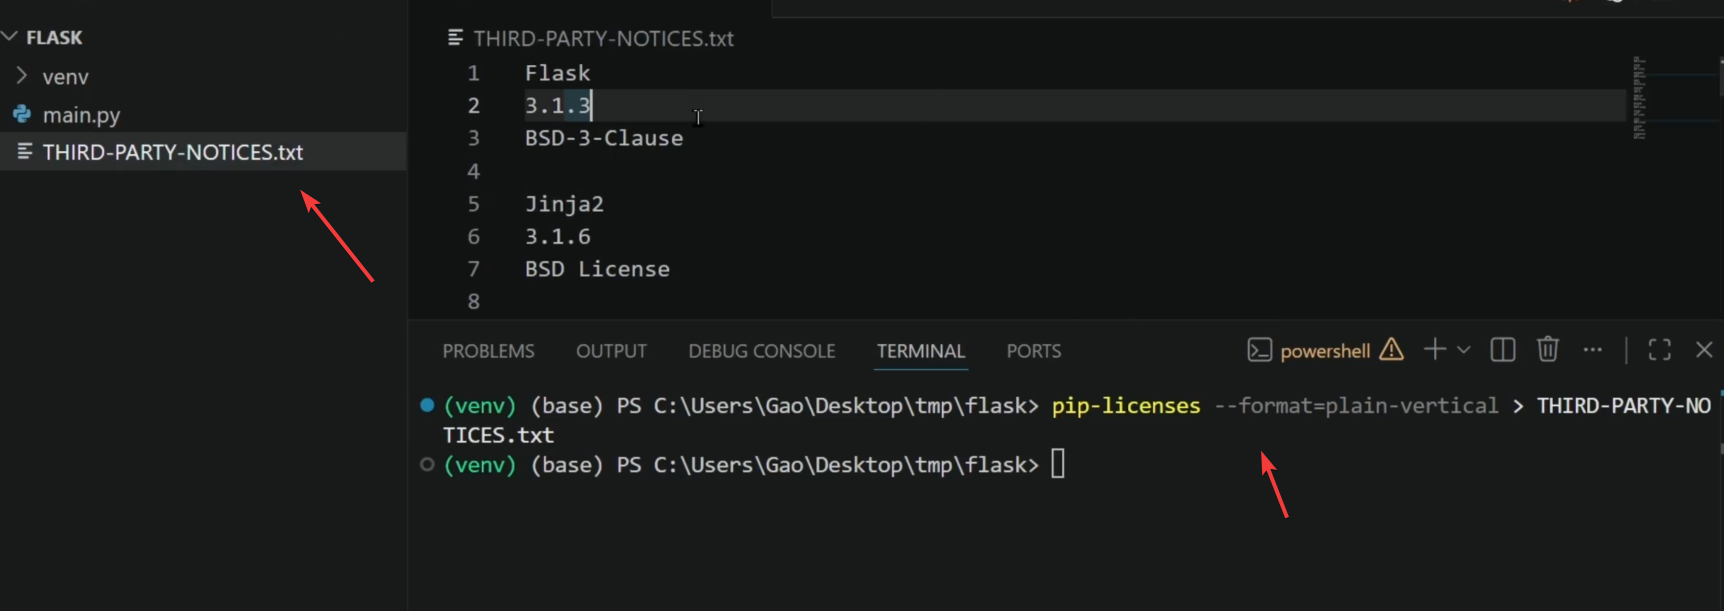The width and height of the screenshot is (1724, 611).
Task: Open main.py in the explorer
Action: [x=81, y=115]
